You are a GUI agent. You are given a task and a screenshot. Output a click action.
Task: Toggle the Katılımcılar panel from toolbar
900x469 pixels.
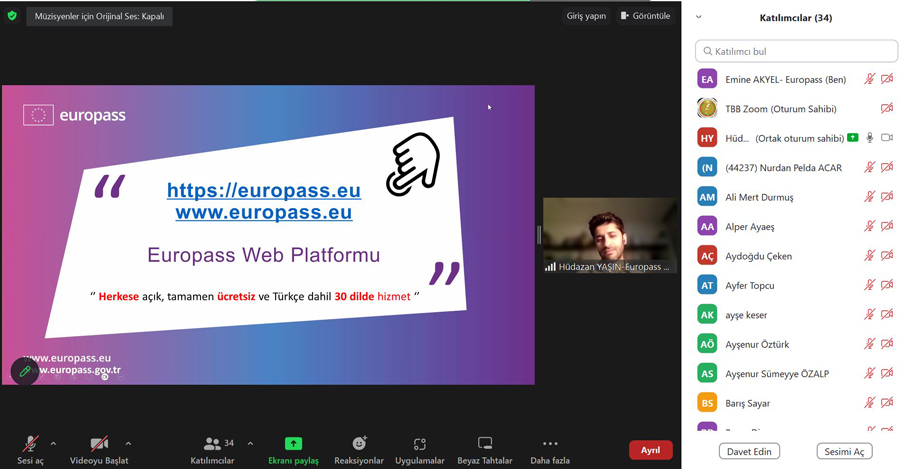pos(212,449)
